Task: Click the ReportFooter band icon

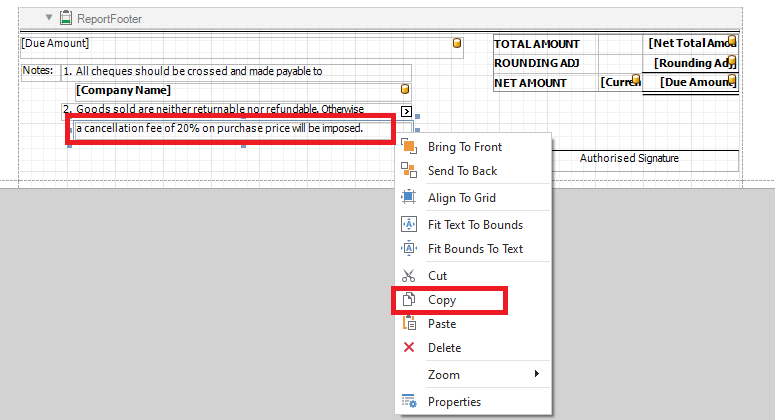Action: point(66,18)
